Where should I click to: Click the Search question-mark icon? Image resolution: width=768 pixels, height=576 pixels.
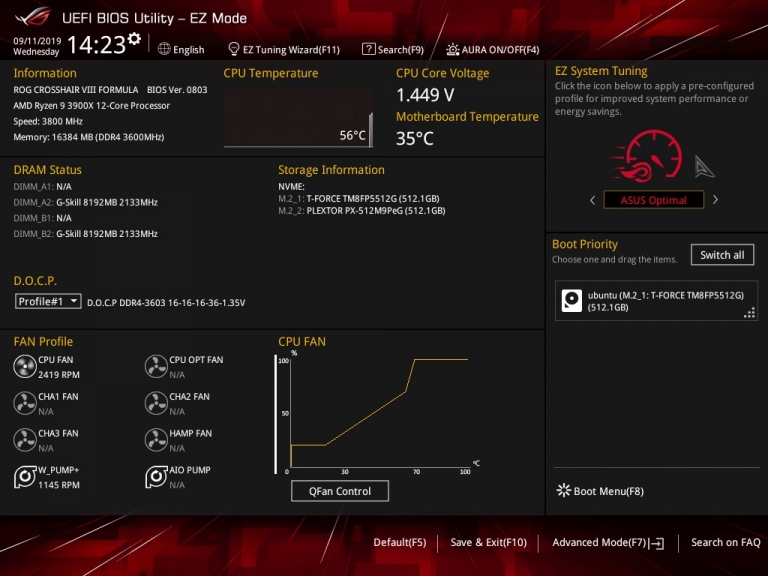(x=368, y=49)
